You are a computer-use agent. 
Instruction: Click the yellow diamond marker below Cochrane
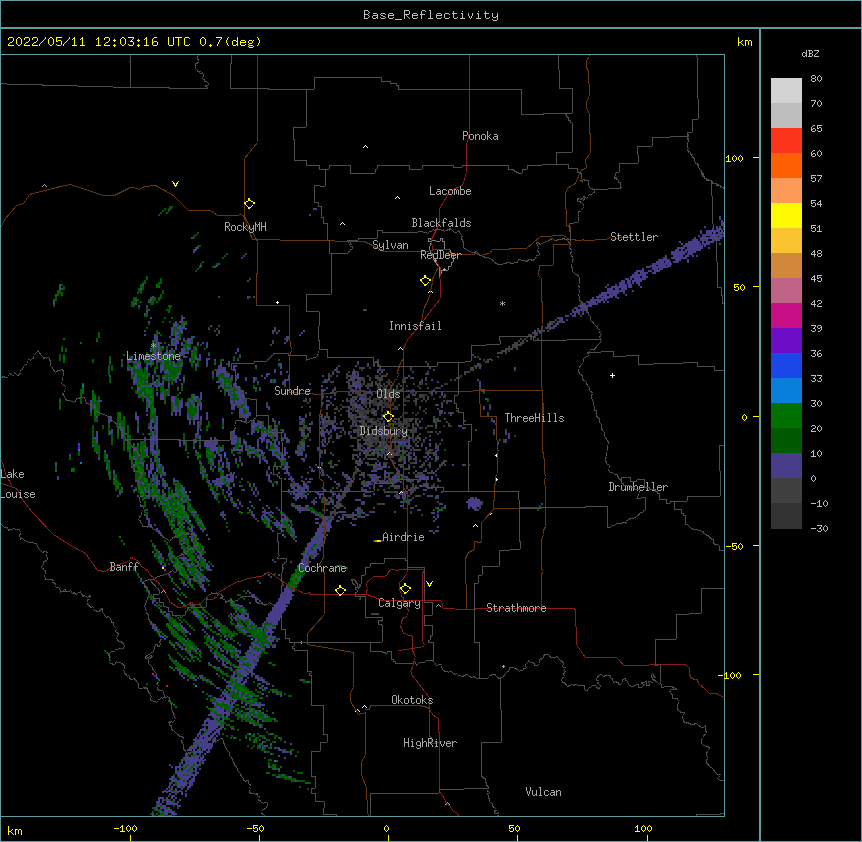[340, 590]
